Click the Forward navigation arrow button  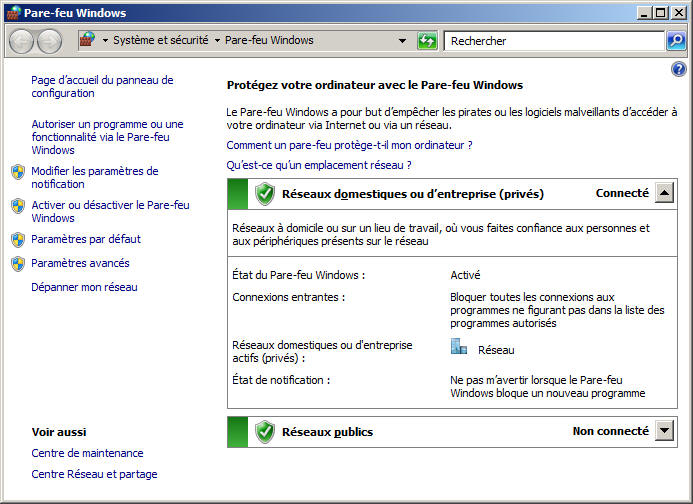point(49,42)
